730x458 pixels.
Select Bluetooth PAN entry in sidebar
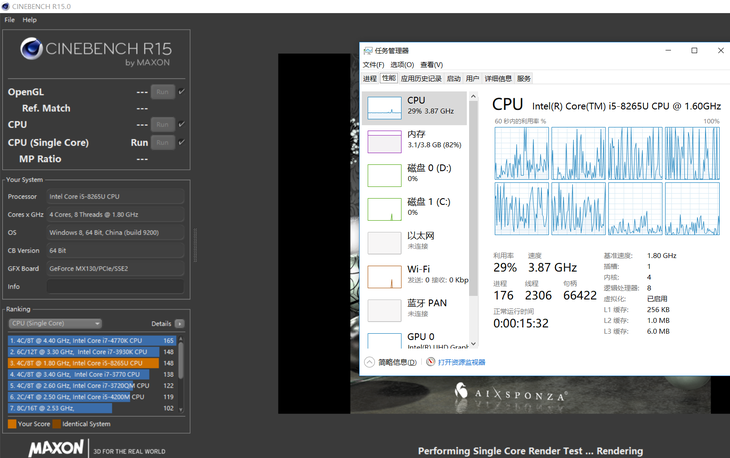414,310
